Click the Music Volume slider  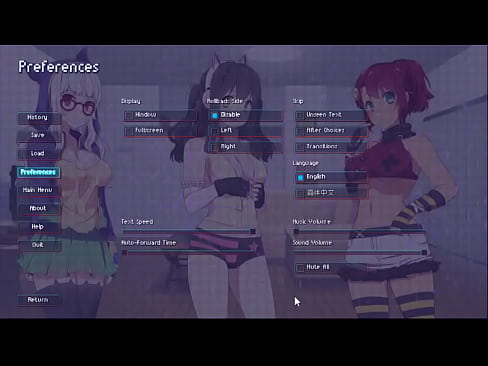point(360,231)
